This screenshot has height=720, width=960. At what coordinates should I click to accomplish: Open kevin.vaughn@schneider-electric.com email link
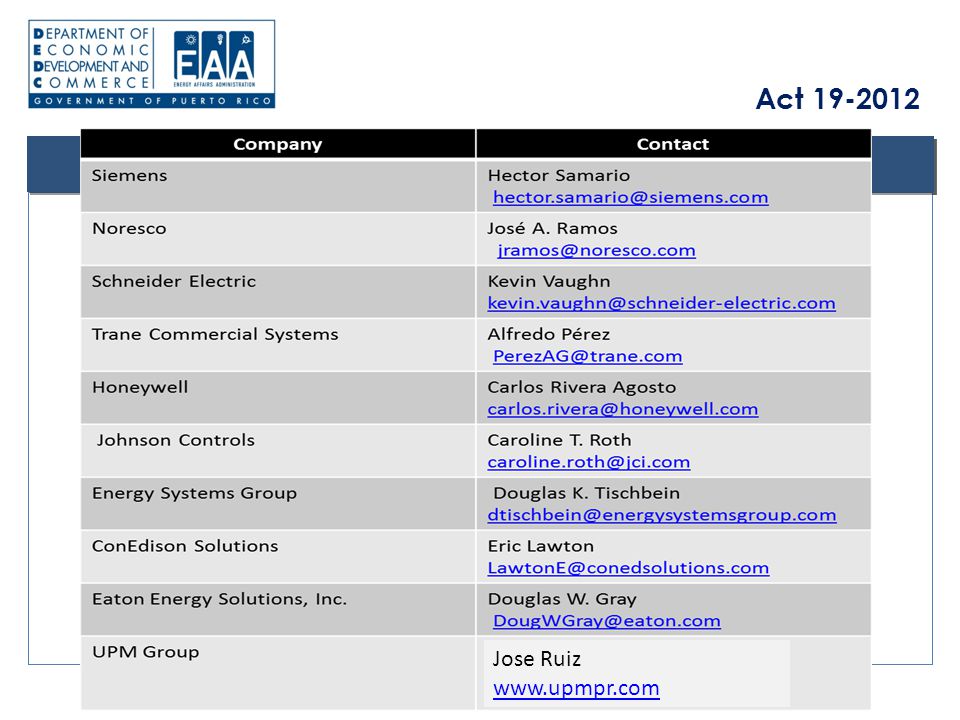661,303
